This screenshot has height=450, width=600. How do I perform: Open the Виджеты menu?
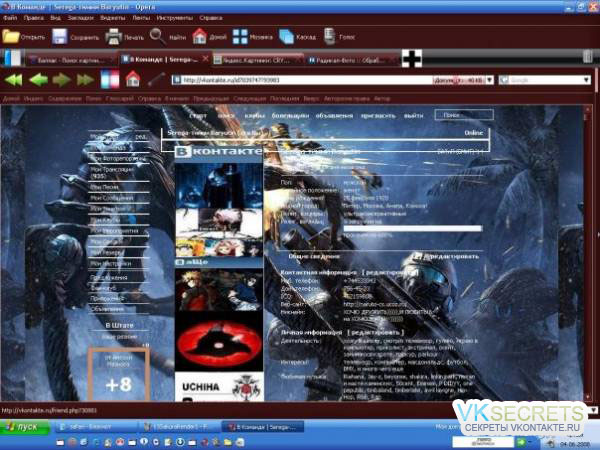tap(112, 18)
